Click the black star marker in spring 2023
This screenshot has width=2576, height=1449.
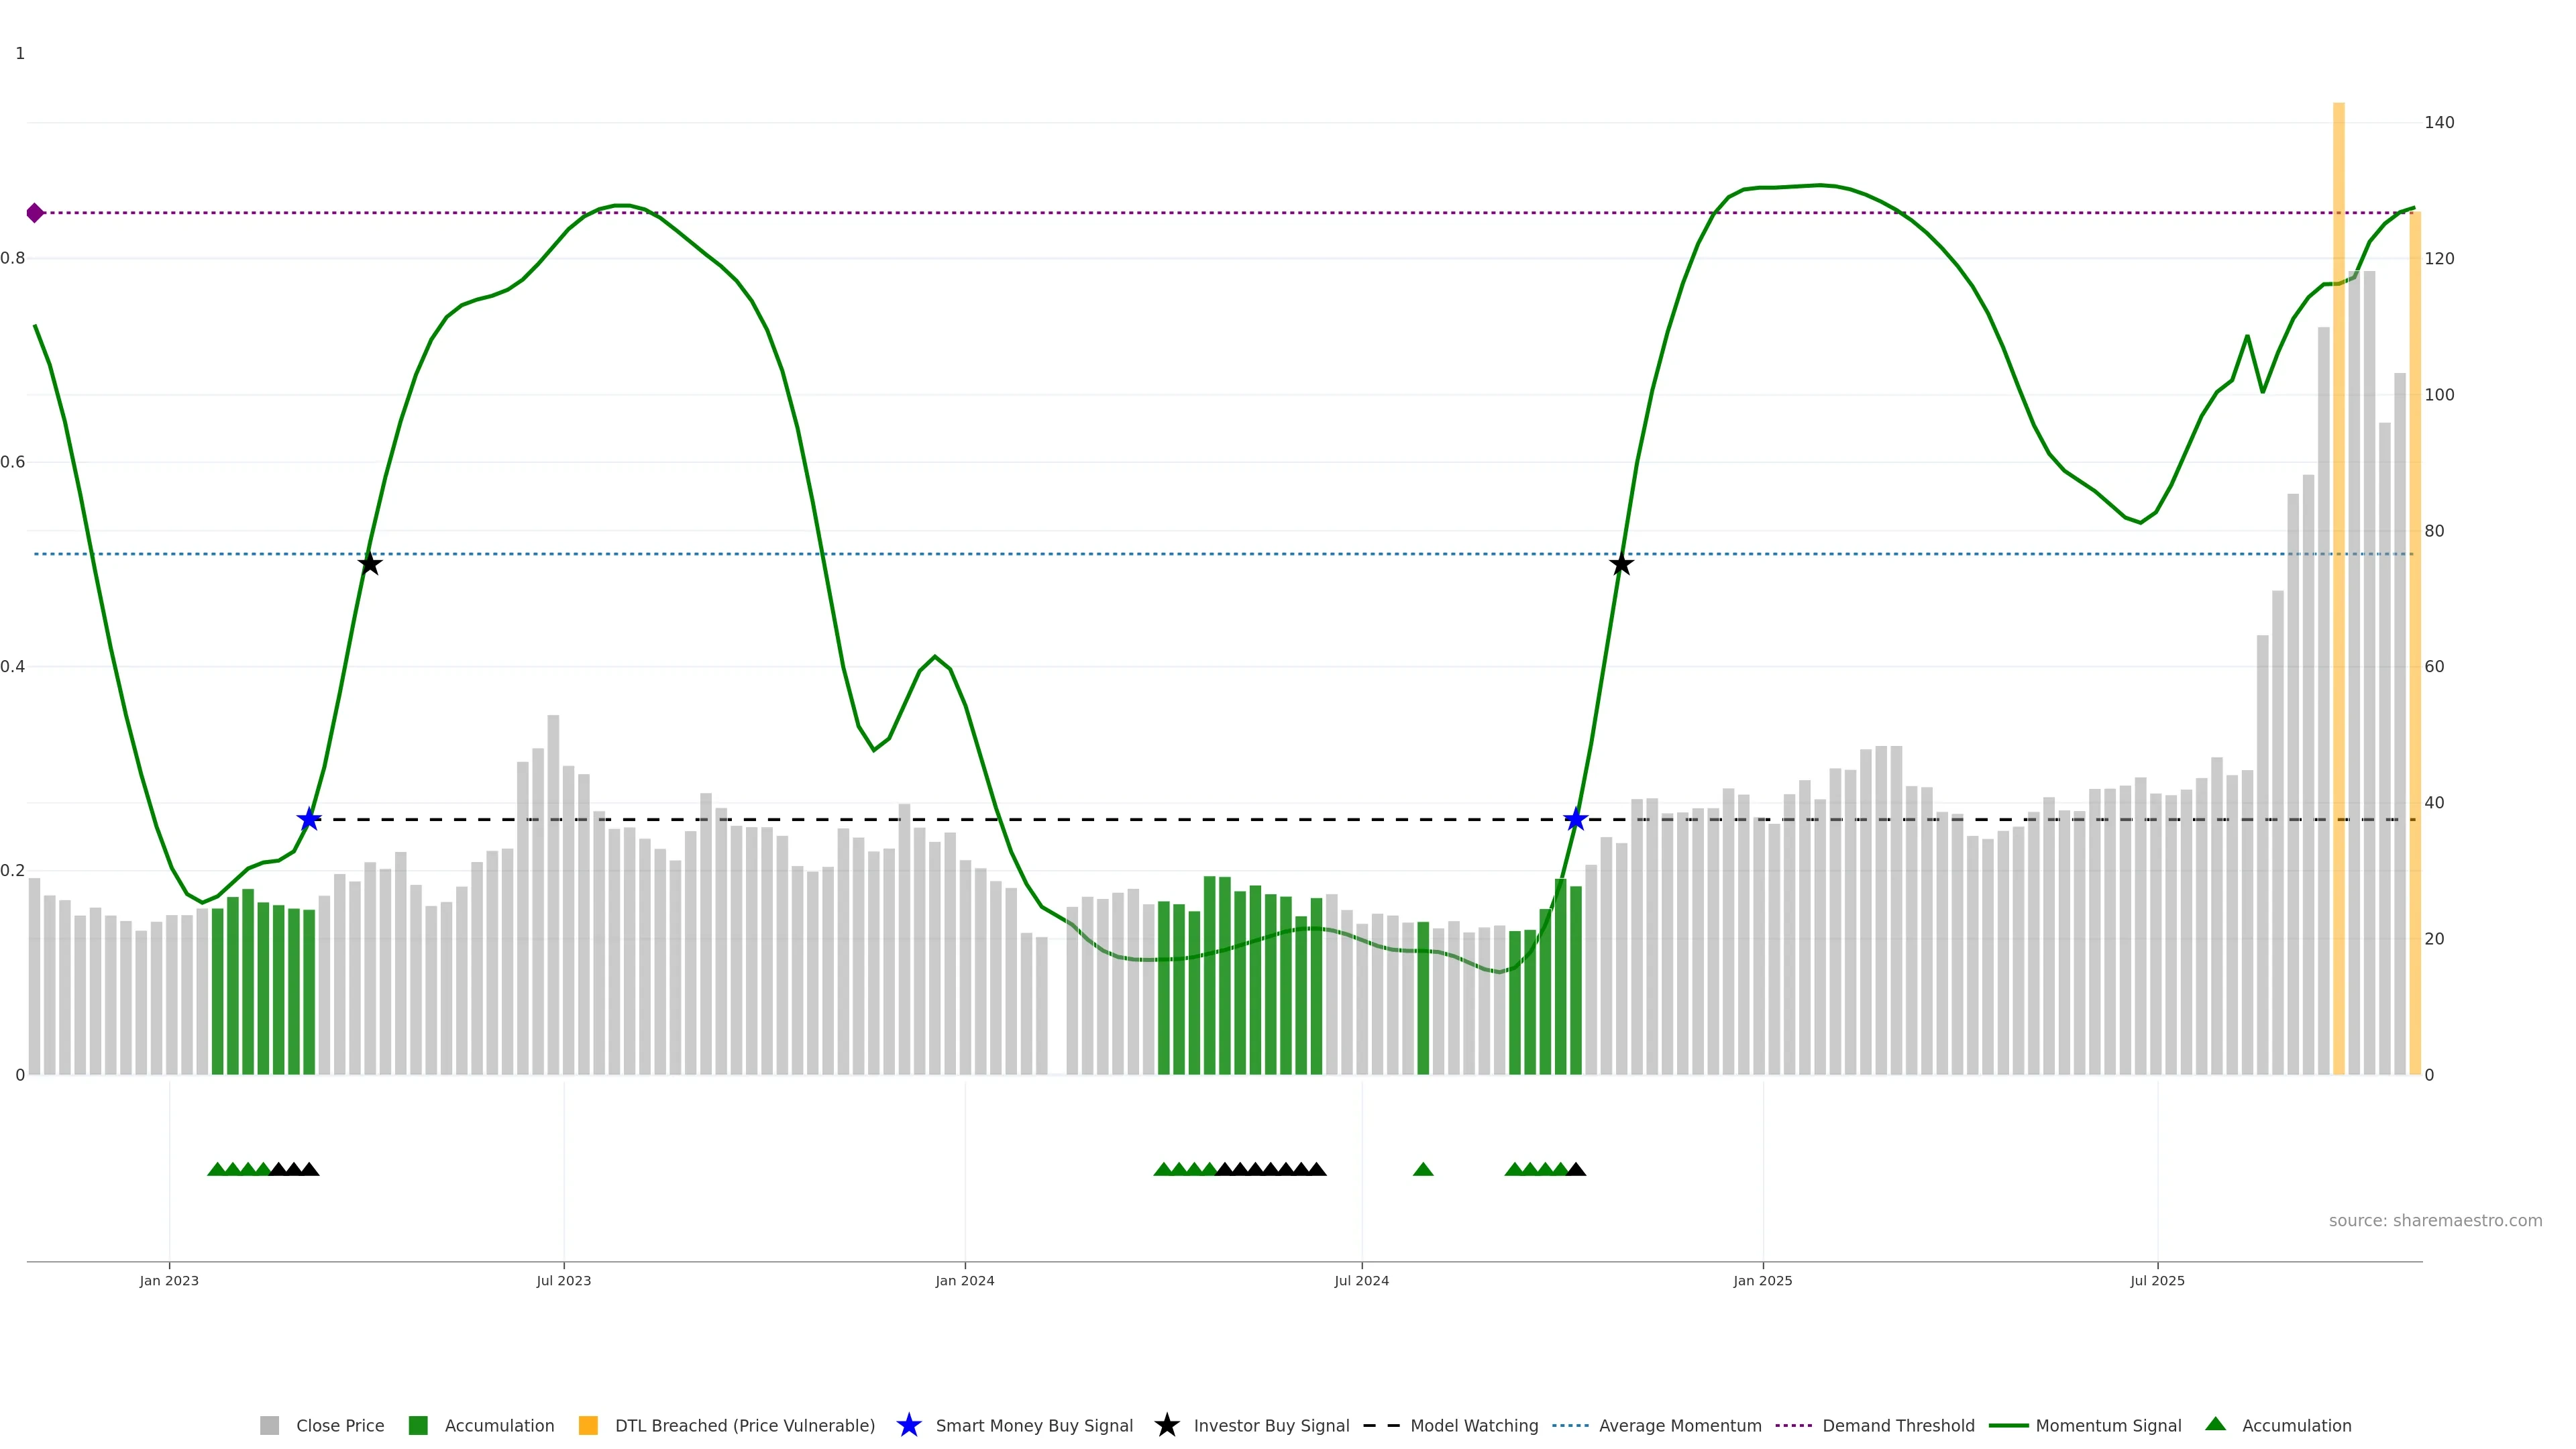point(369,564)
